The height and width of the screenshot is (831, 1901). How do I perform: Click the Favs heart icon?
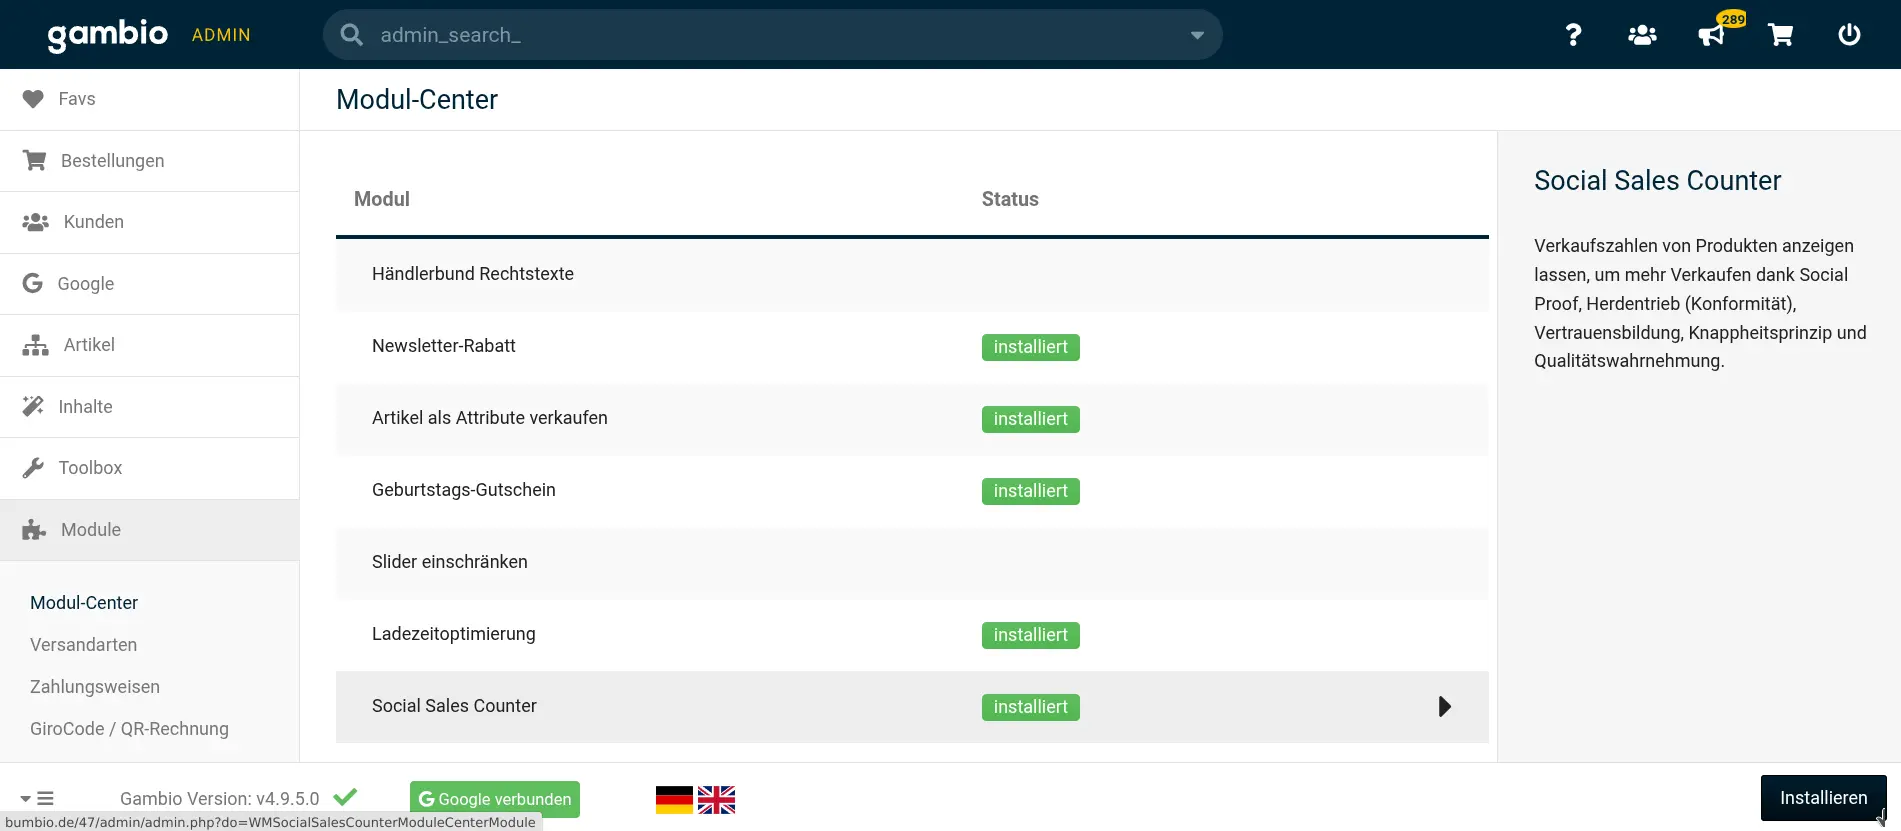coord(33,99)
